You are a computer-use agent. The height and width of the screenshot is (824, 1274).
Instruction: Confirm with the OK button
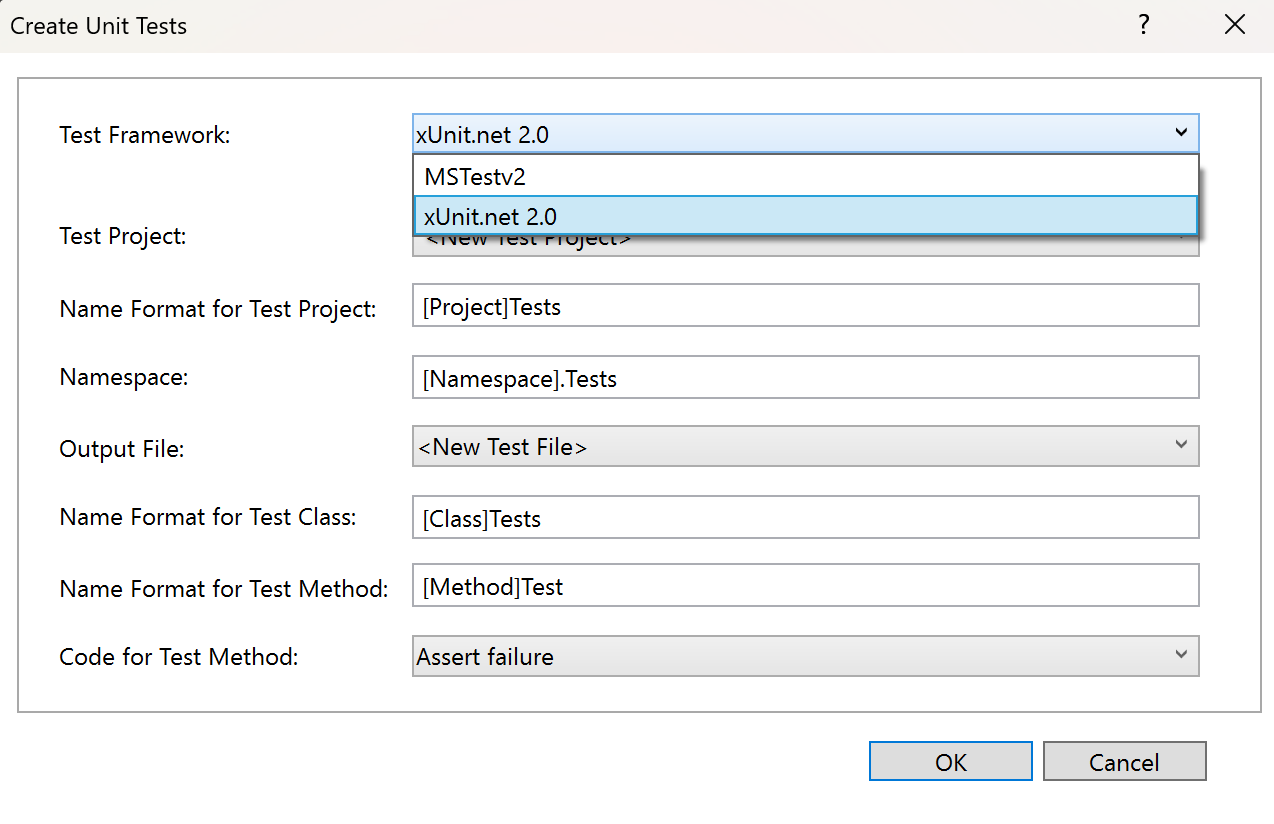(951, 762)
